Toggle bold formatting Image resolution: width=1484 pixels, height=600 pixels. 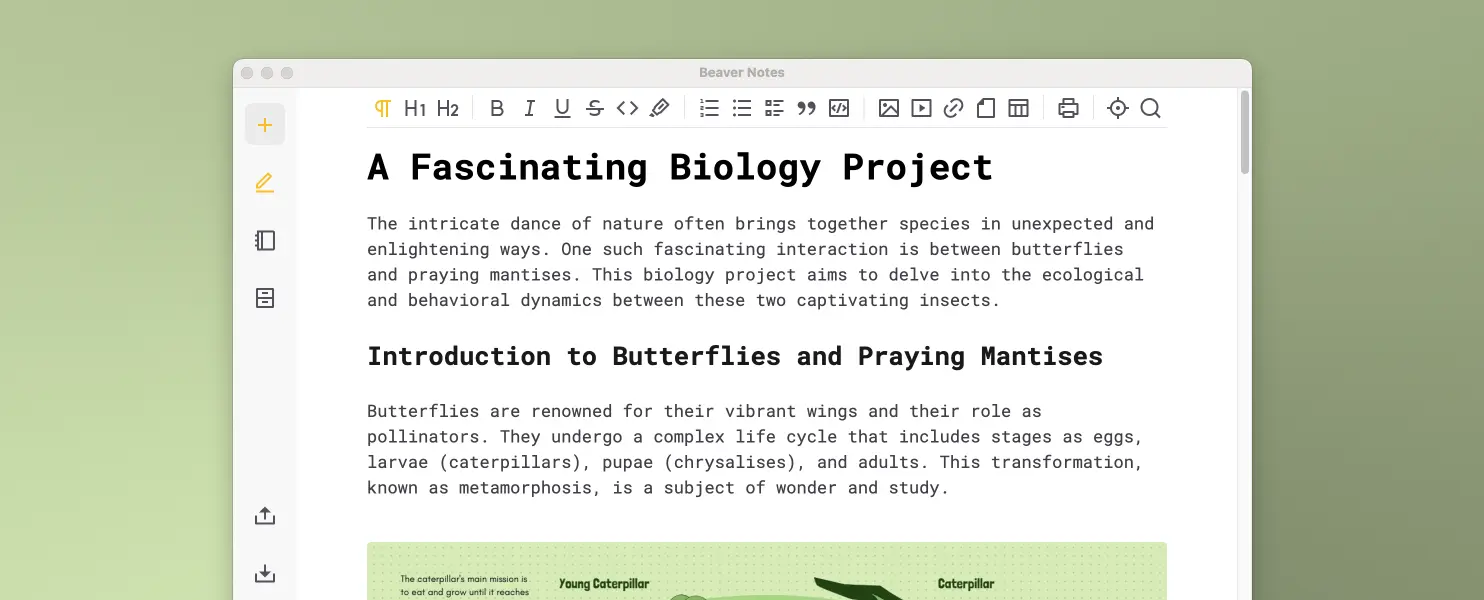pos(497,108)
